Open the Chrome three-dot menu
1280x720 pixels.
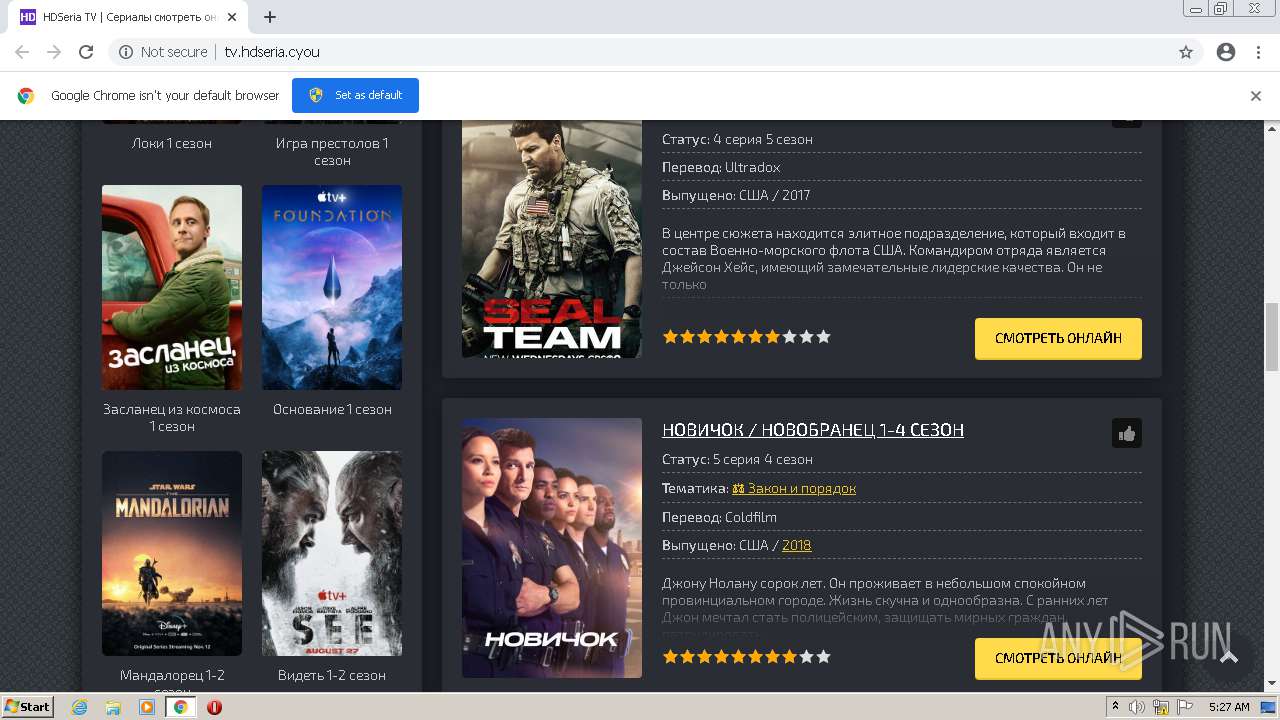point(1258,52)
